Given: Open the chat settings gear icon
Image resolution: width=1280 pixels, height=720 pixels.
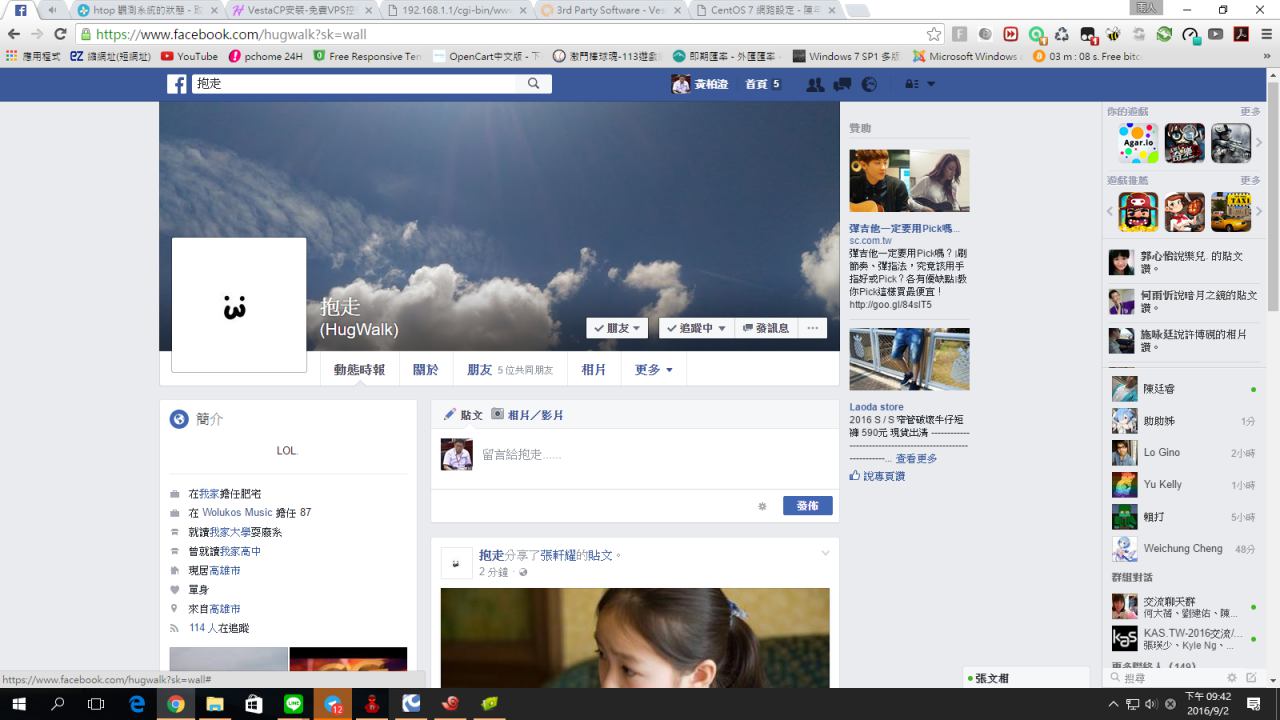Looking at the screenshot, I should click(x=1232, y=678).
